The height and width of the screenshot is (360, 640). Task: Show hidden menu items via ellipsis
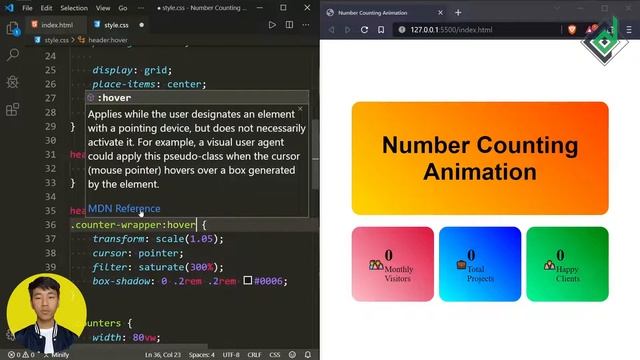coord(140,8)
